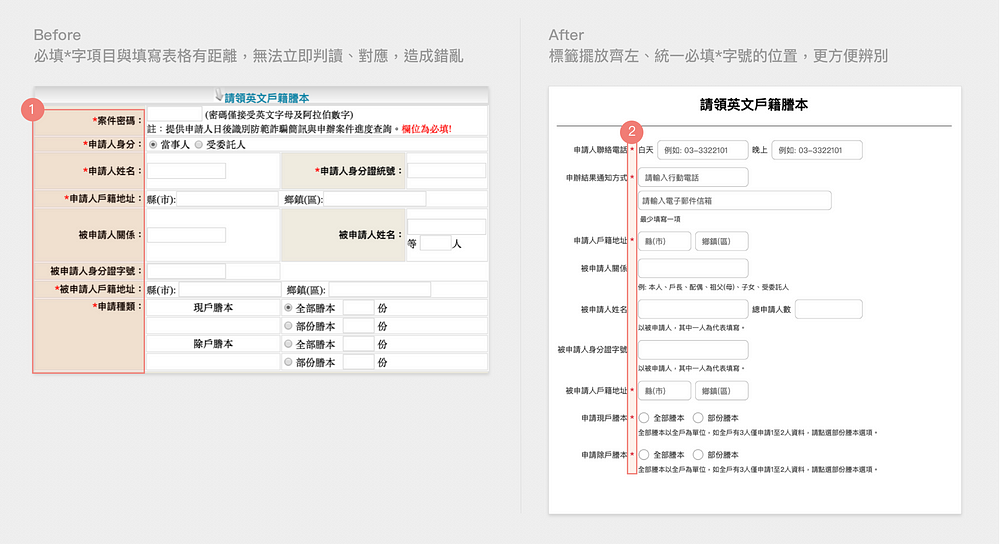Image resolution: width=1000 pixels, height=544 pixels.
Task: Click the hint listing 本人、戶長、配偶 examples
Action: click(x=714, y=288)
